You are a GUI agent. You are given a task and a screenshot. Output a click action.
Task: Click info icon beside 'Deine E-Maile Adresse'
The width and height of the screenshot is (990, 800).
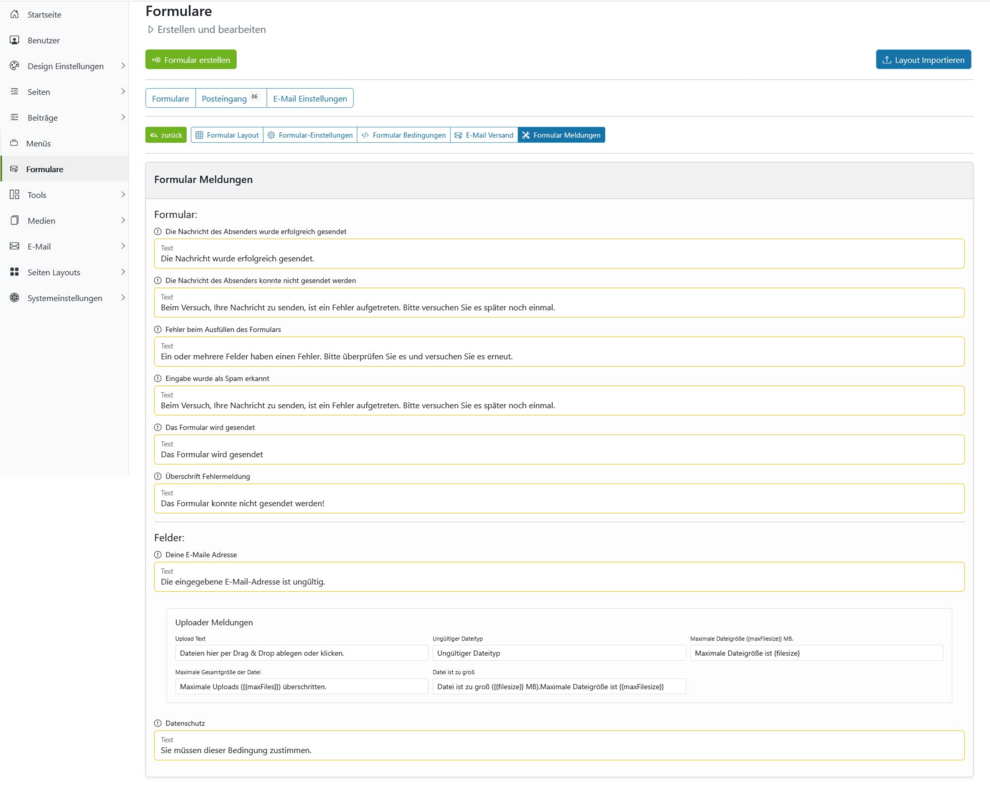pyautogui.click(x=158, y=555)
